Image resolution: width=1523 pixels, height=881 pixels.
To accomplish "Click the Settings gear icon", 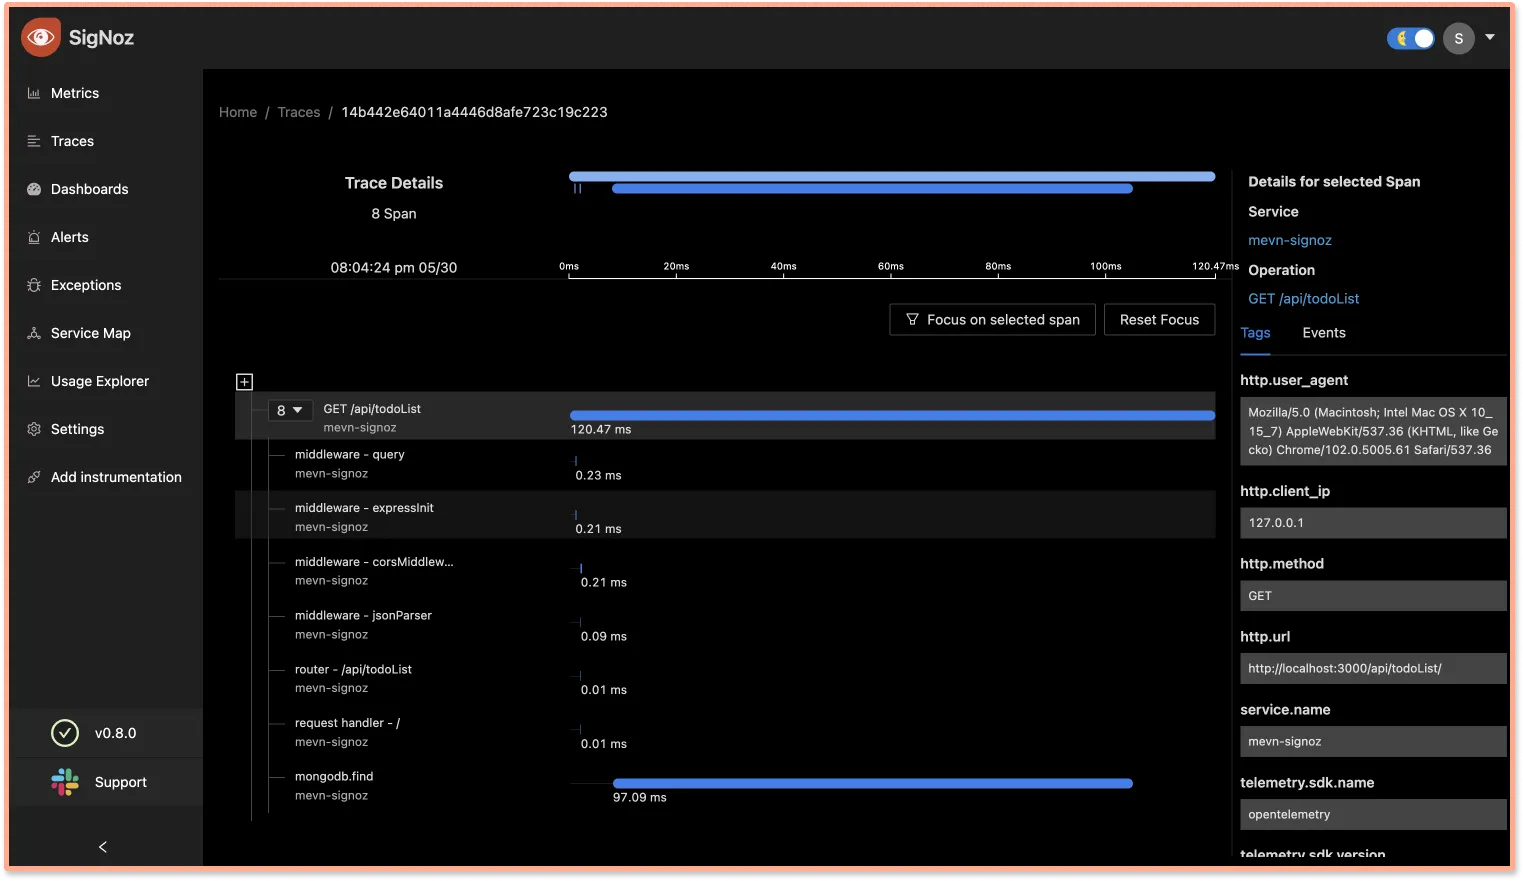I will coord(34,429).
